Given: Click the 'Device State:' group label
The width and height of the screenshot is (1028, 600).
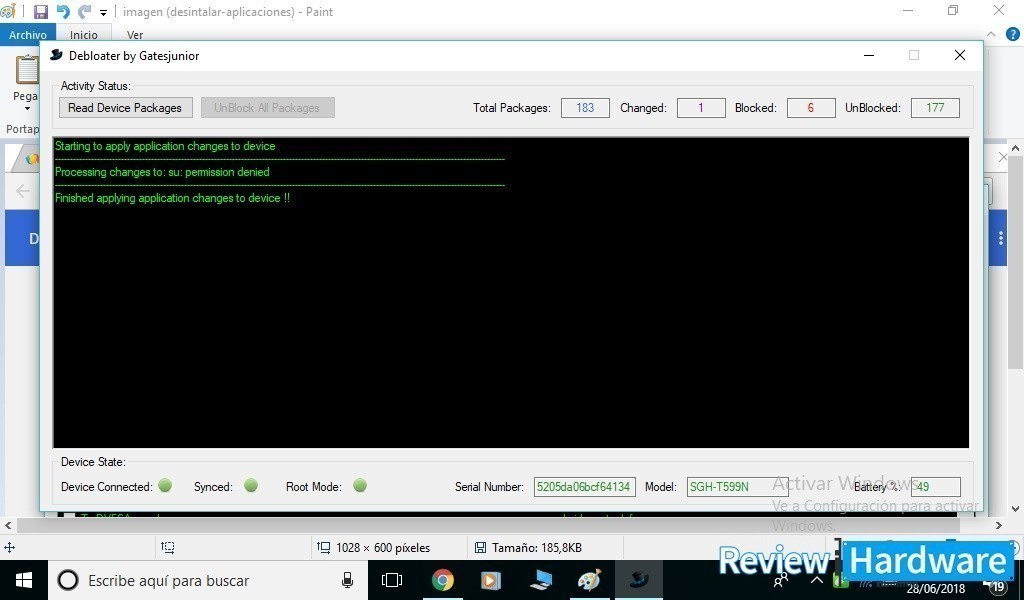Looking at the screenshot, I should [93, 462].
